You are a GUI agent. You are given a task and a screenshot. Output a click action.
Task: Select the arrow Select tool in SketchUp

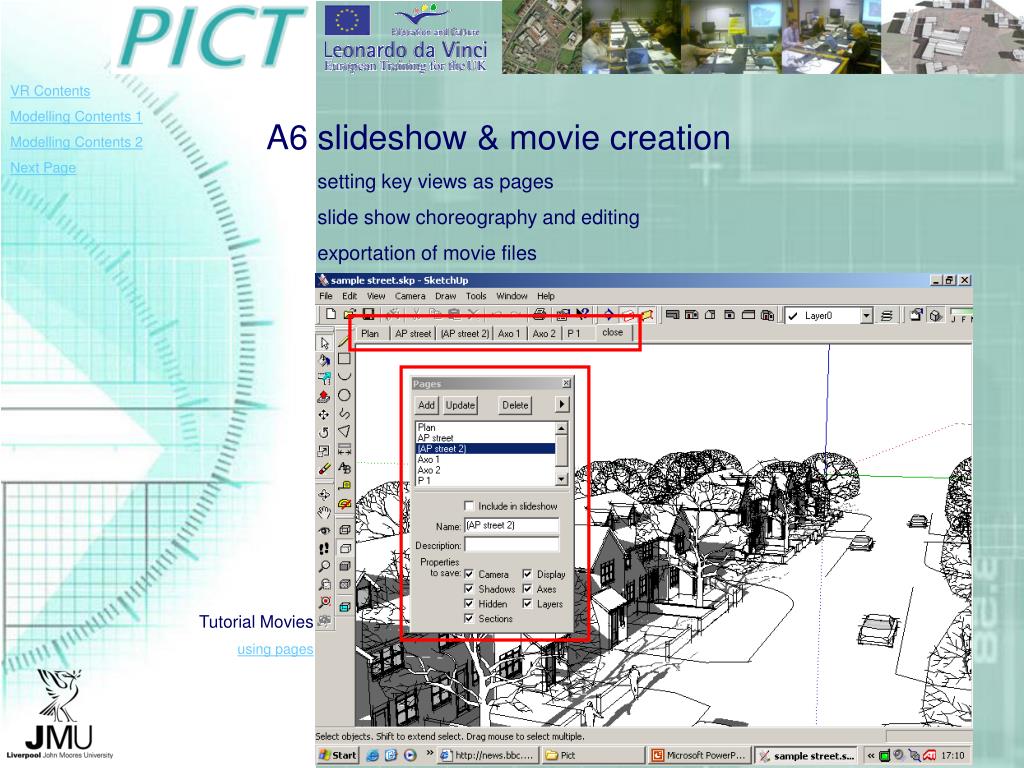325,343
